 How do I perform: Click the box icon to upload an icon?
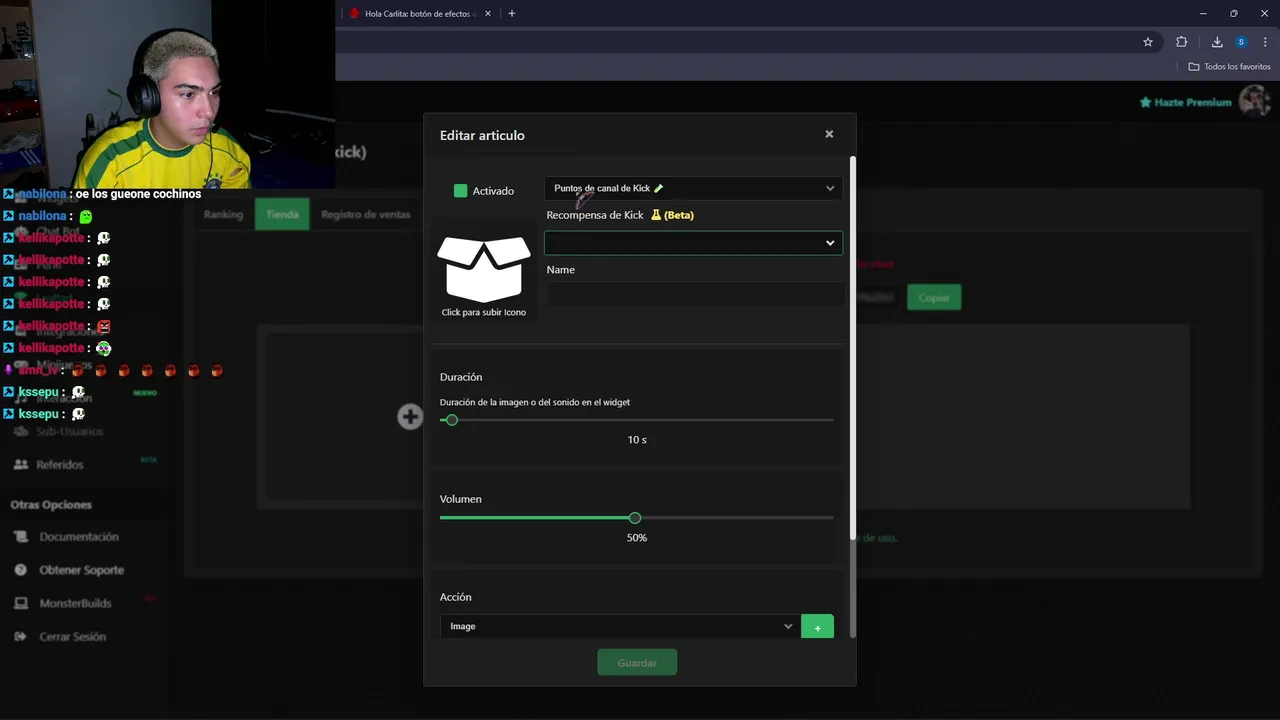click(484, 269)
